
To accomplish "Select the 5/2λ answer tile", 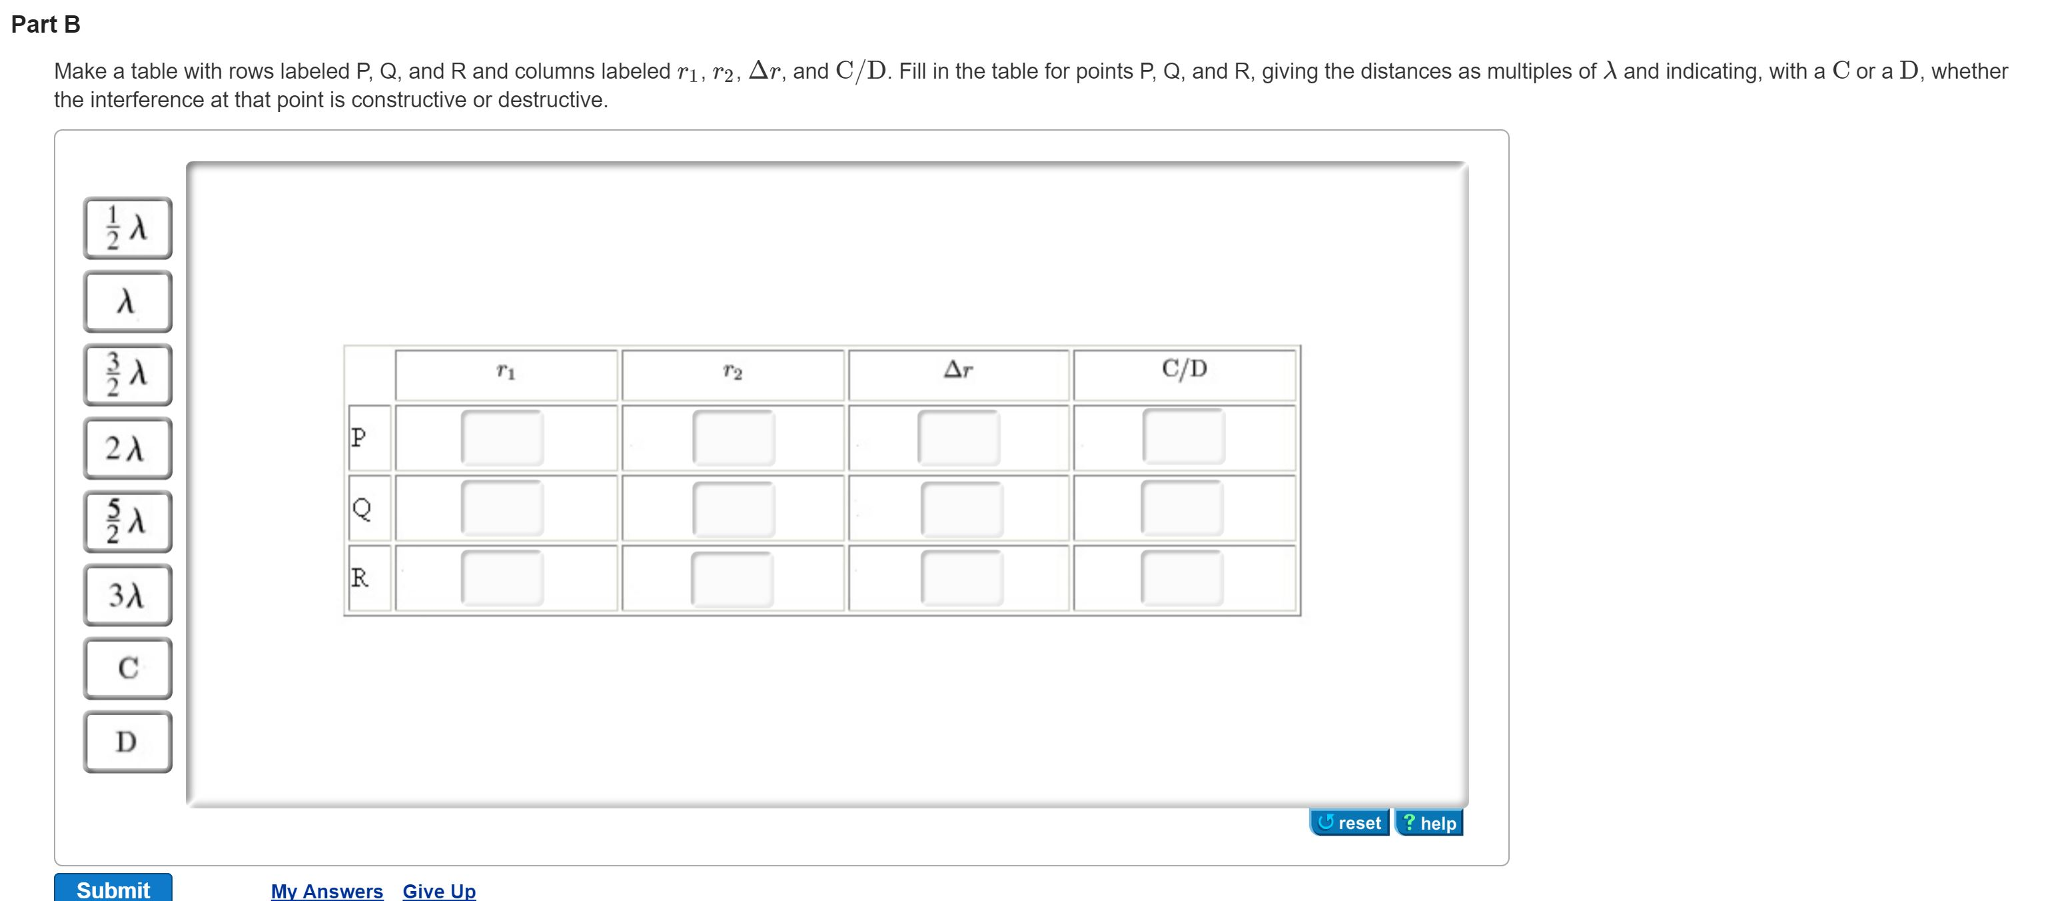I will [126, 521].
